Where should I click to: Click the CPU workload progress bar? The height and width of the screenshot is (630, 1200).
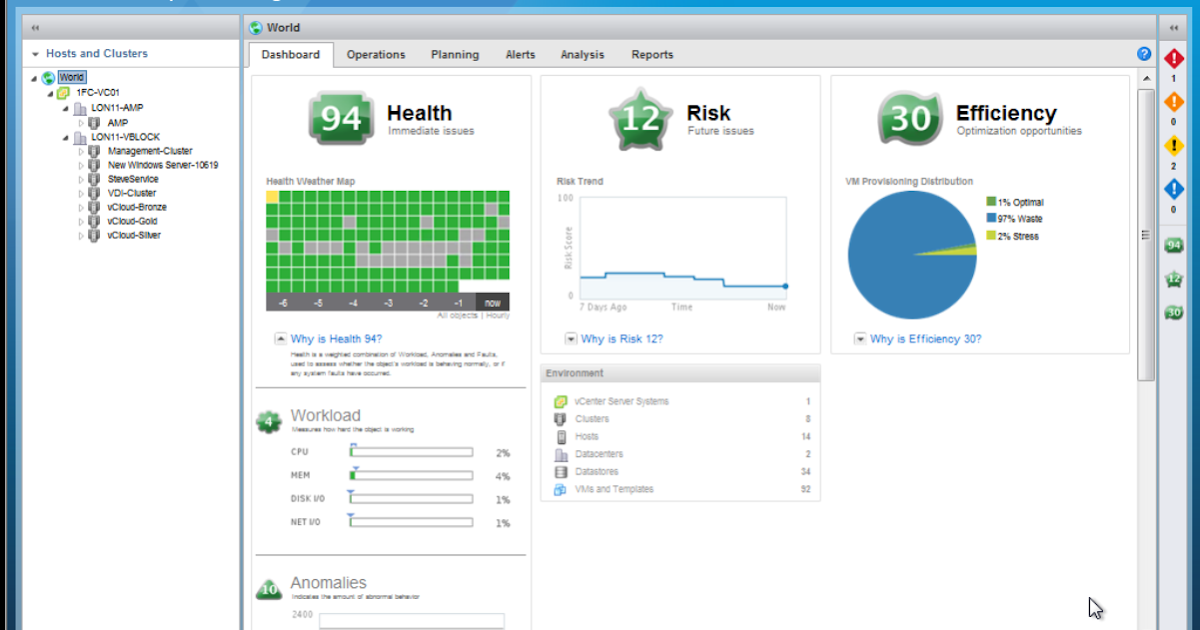click(x=411, y=451)
